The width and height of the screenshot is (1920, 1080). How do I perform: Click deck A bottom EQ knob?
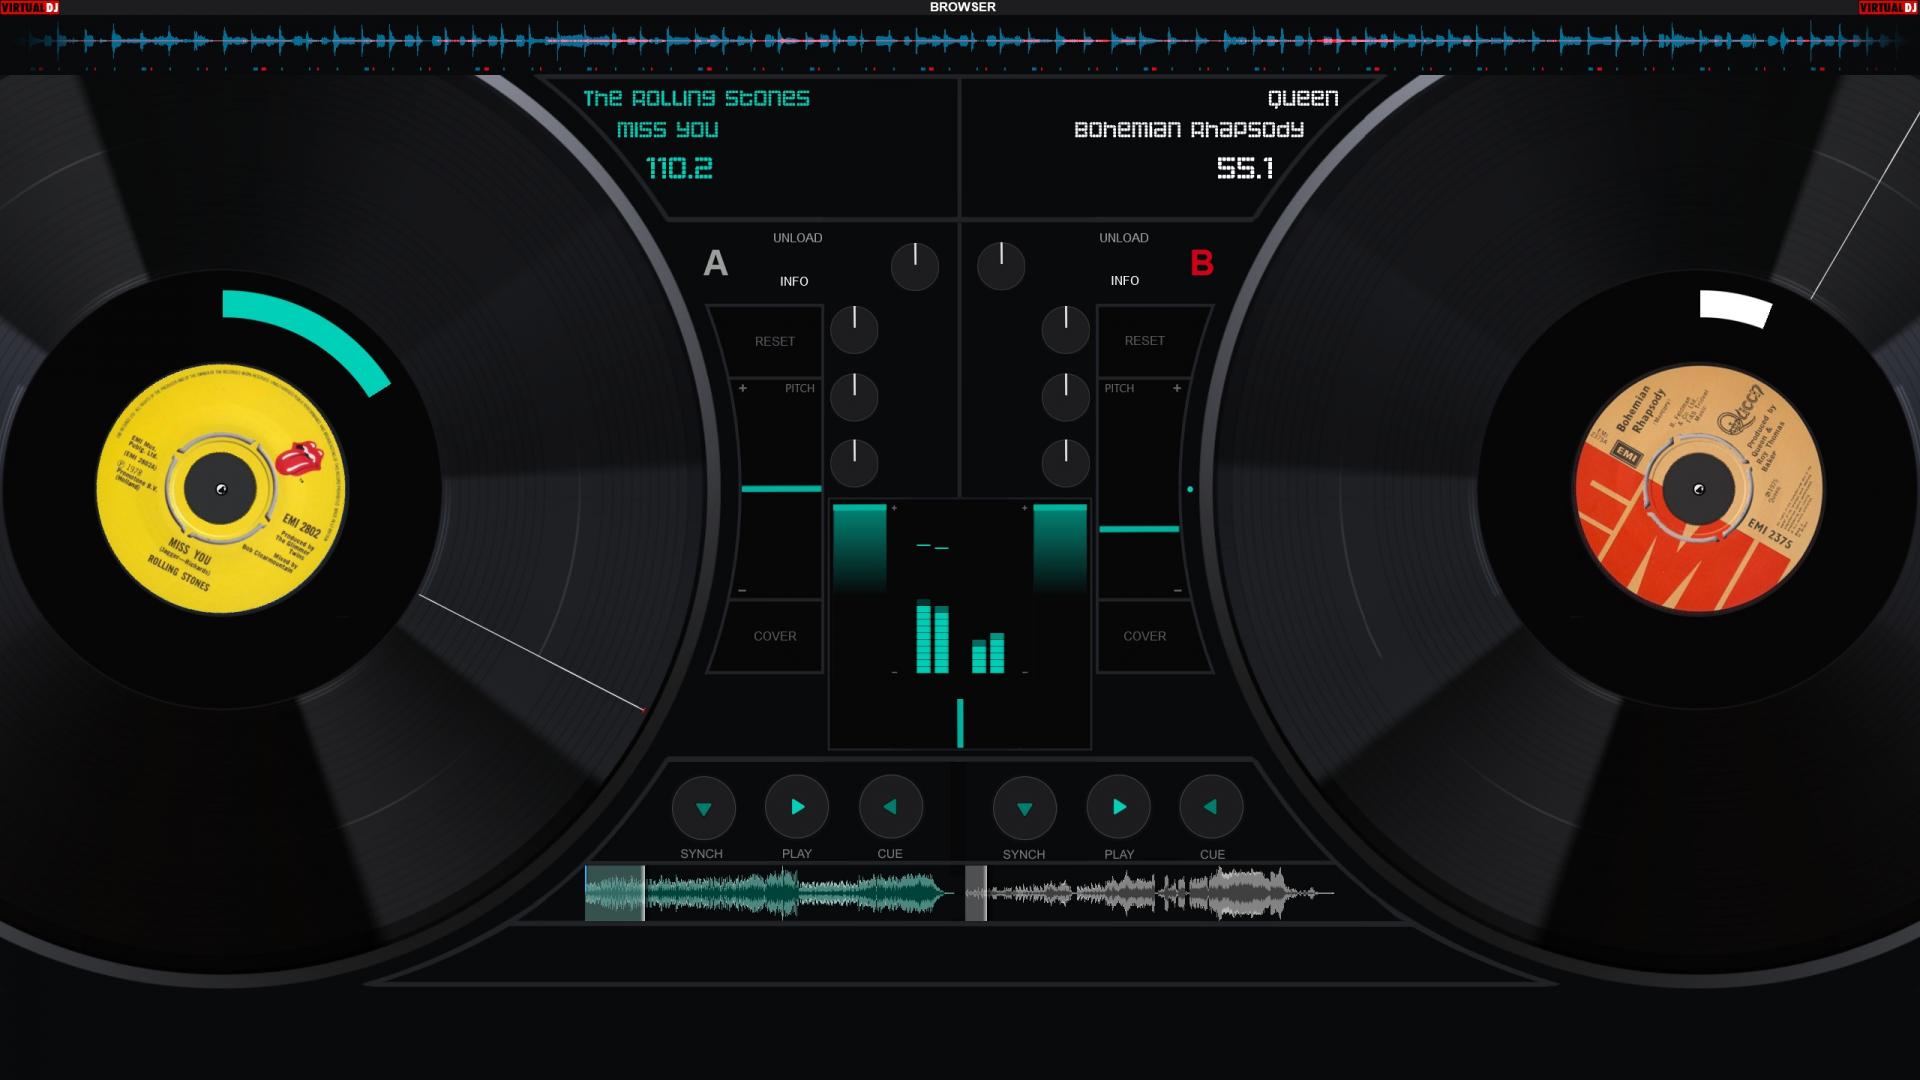[854, 463]
